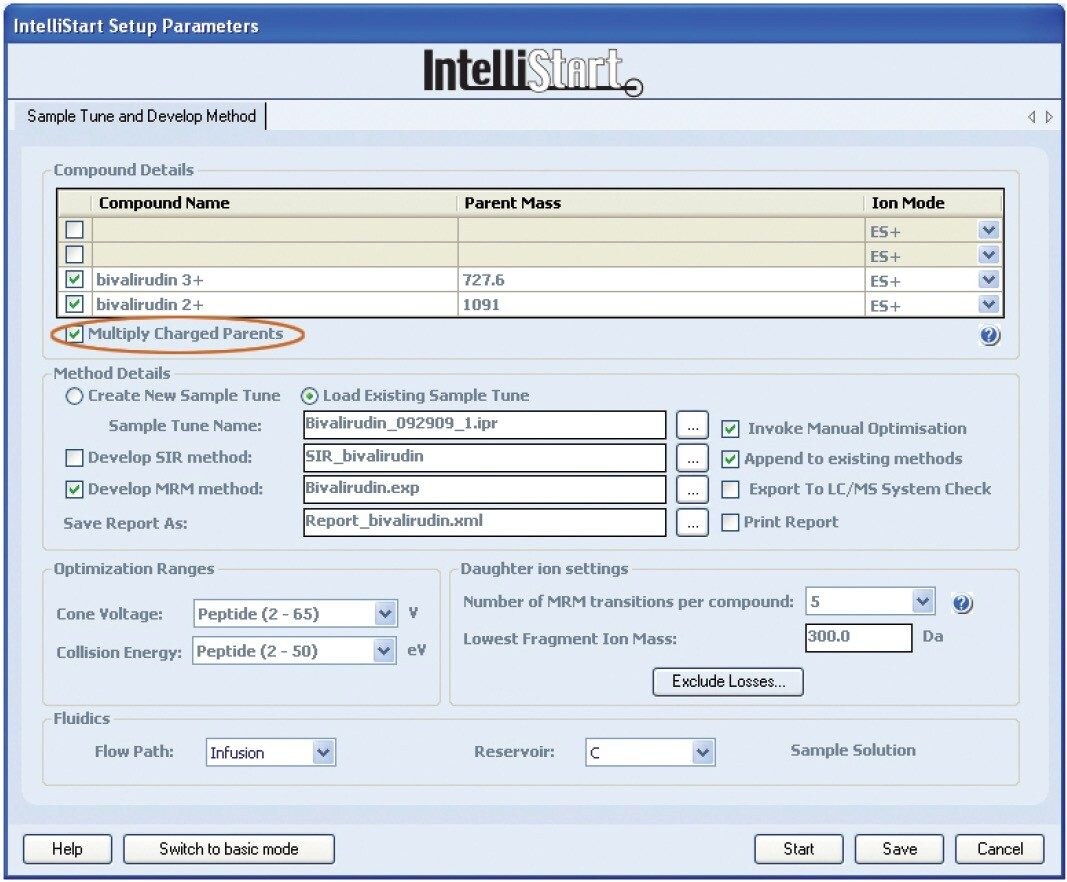
Task: Select Load Existing Sample Tune option
Action: 309,396
